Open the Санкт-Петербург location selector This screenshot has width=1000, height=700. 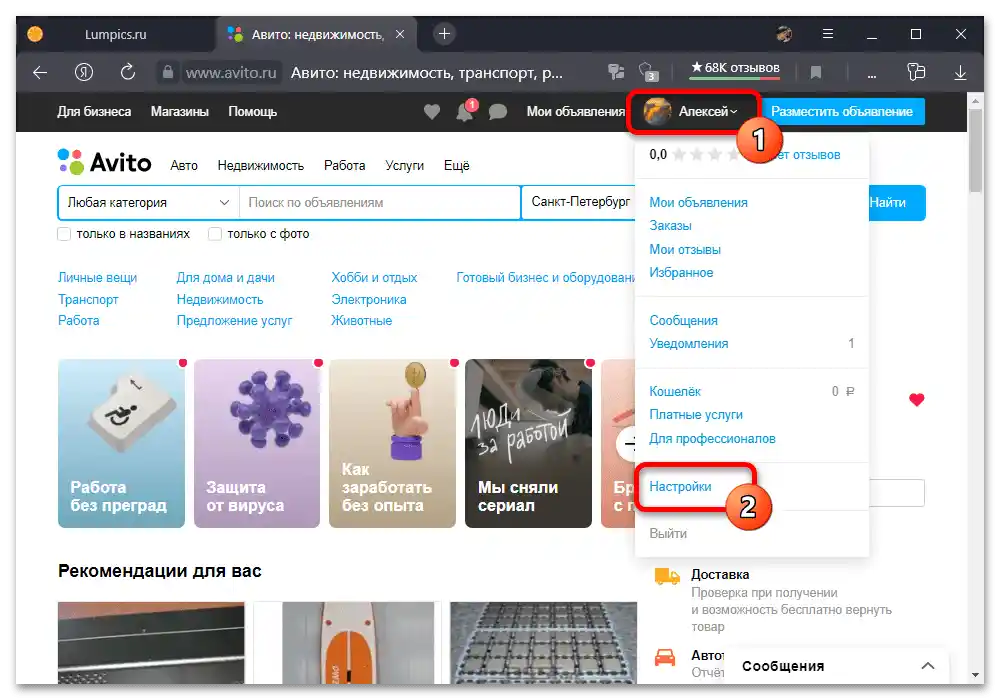579,203
